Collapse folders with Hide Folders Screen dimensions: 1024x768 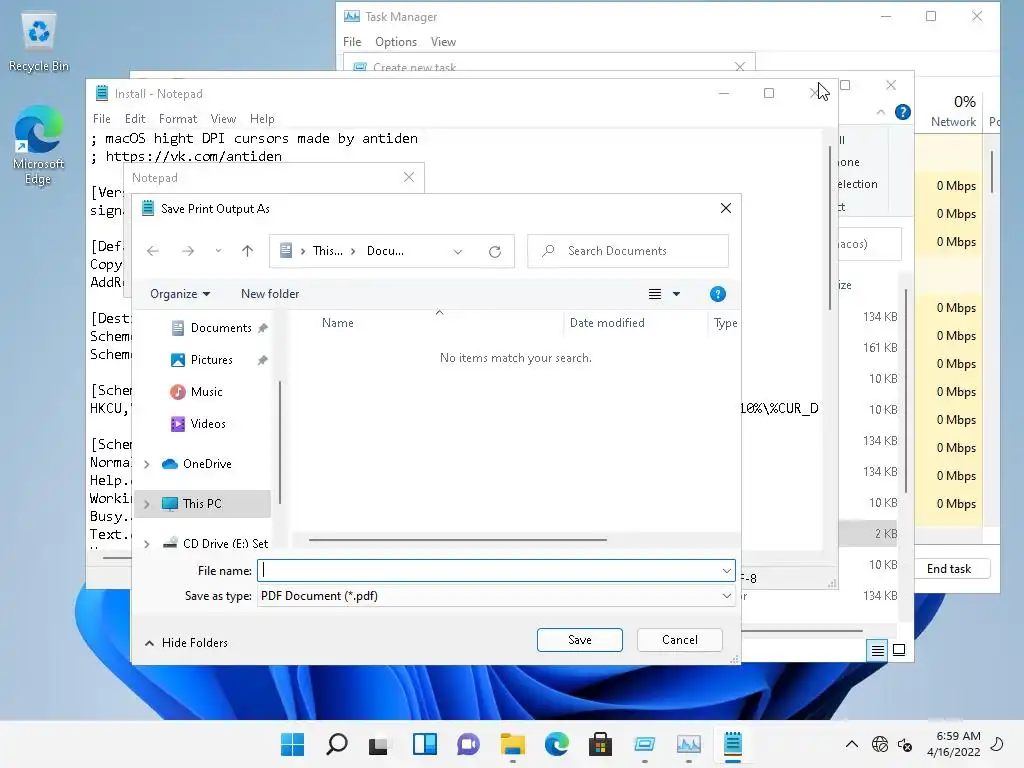pyautogui.click(x=187, y=643)
